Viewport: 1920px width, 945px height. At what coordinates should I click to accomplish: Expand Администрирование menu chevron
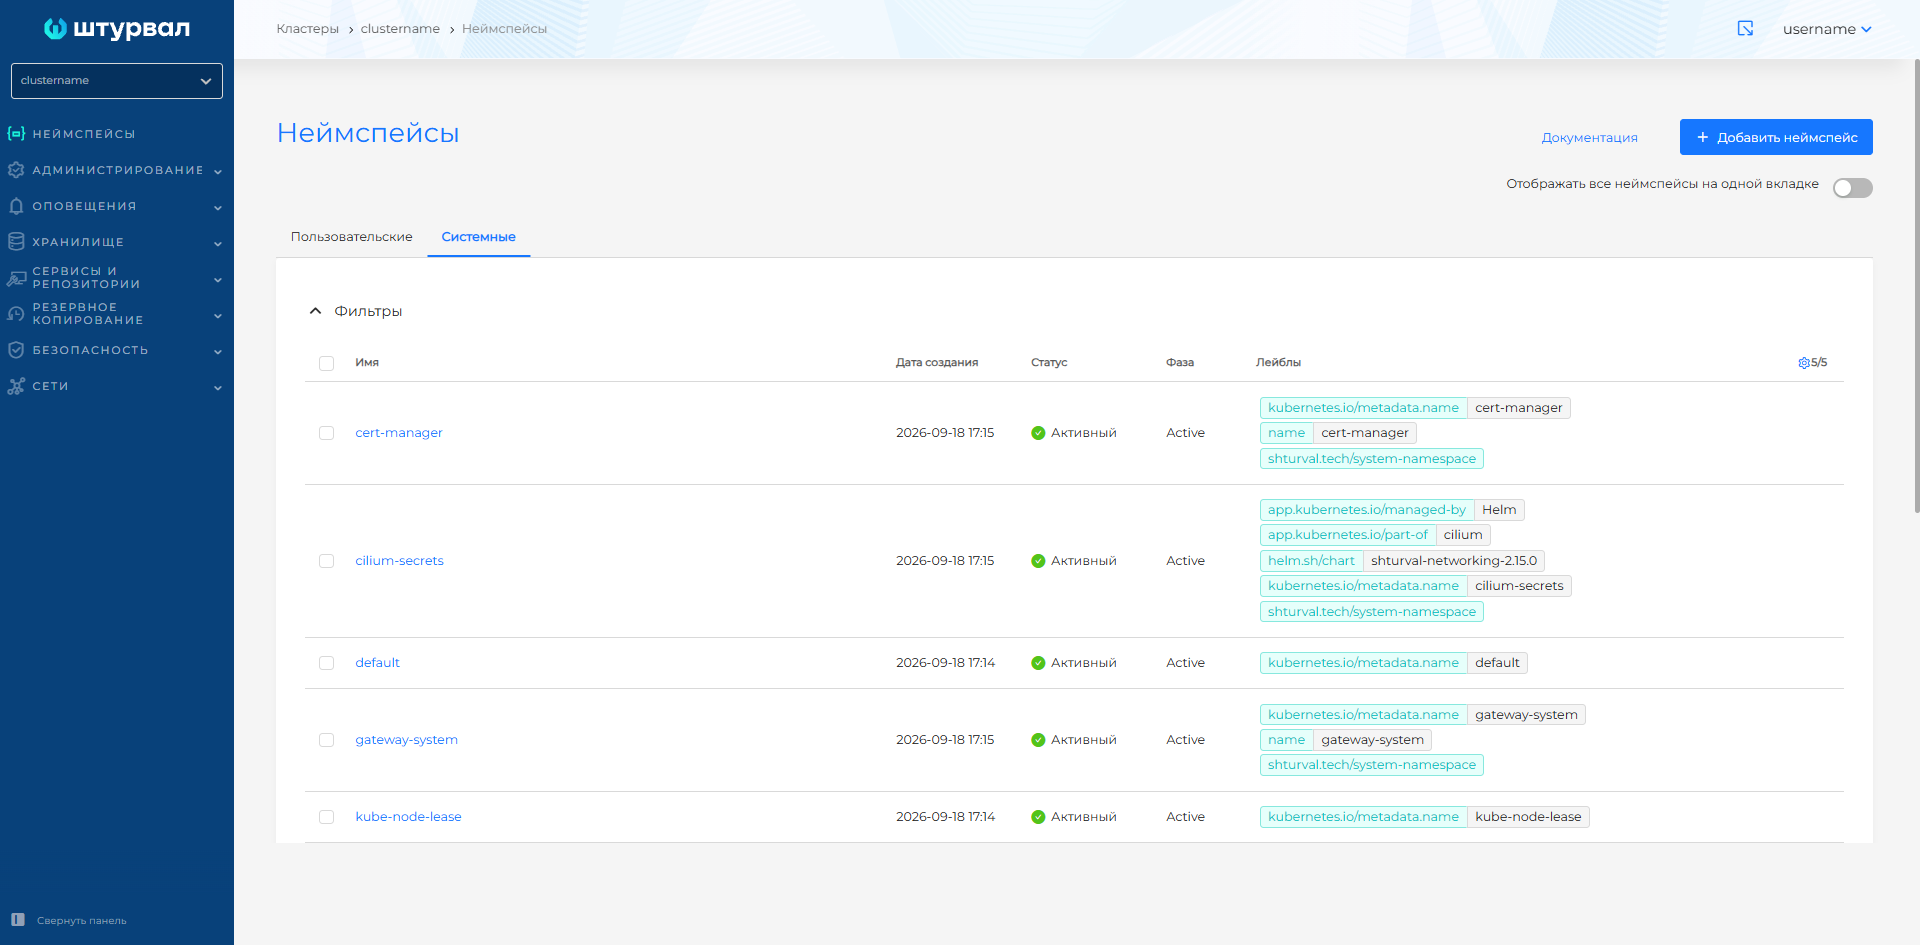(x=218, y=171)
